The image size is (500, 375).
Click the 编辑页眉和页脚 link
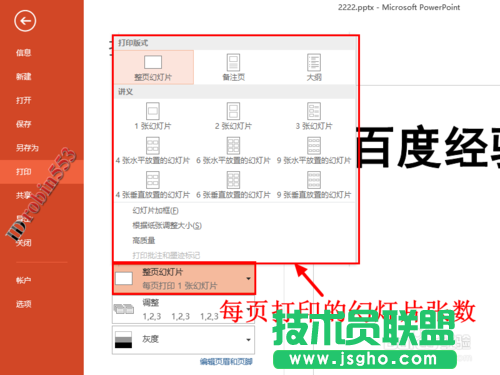click(226, 362)
